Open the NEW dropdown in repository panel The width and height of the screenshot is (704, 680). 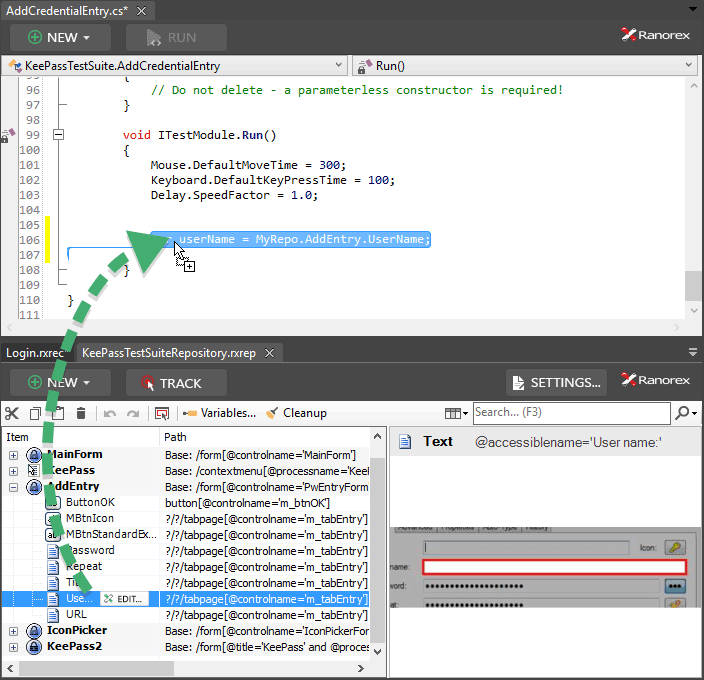(x=60, y=383)
